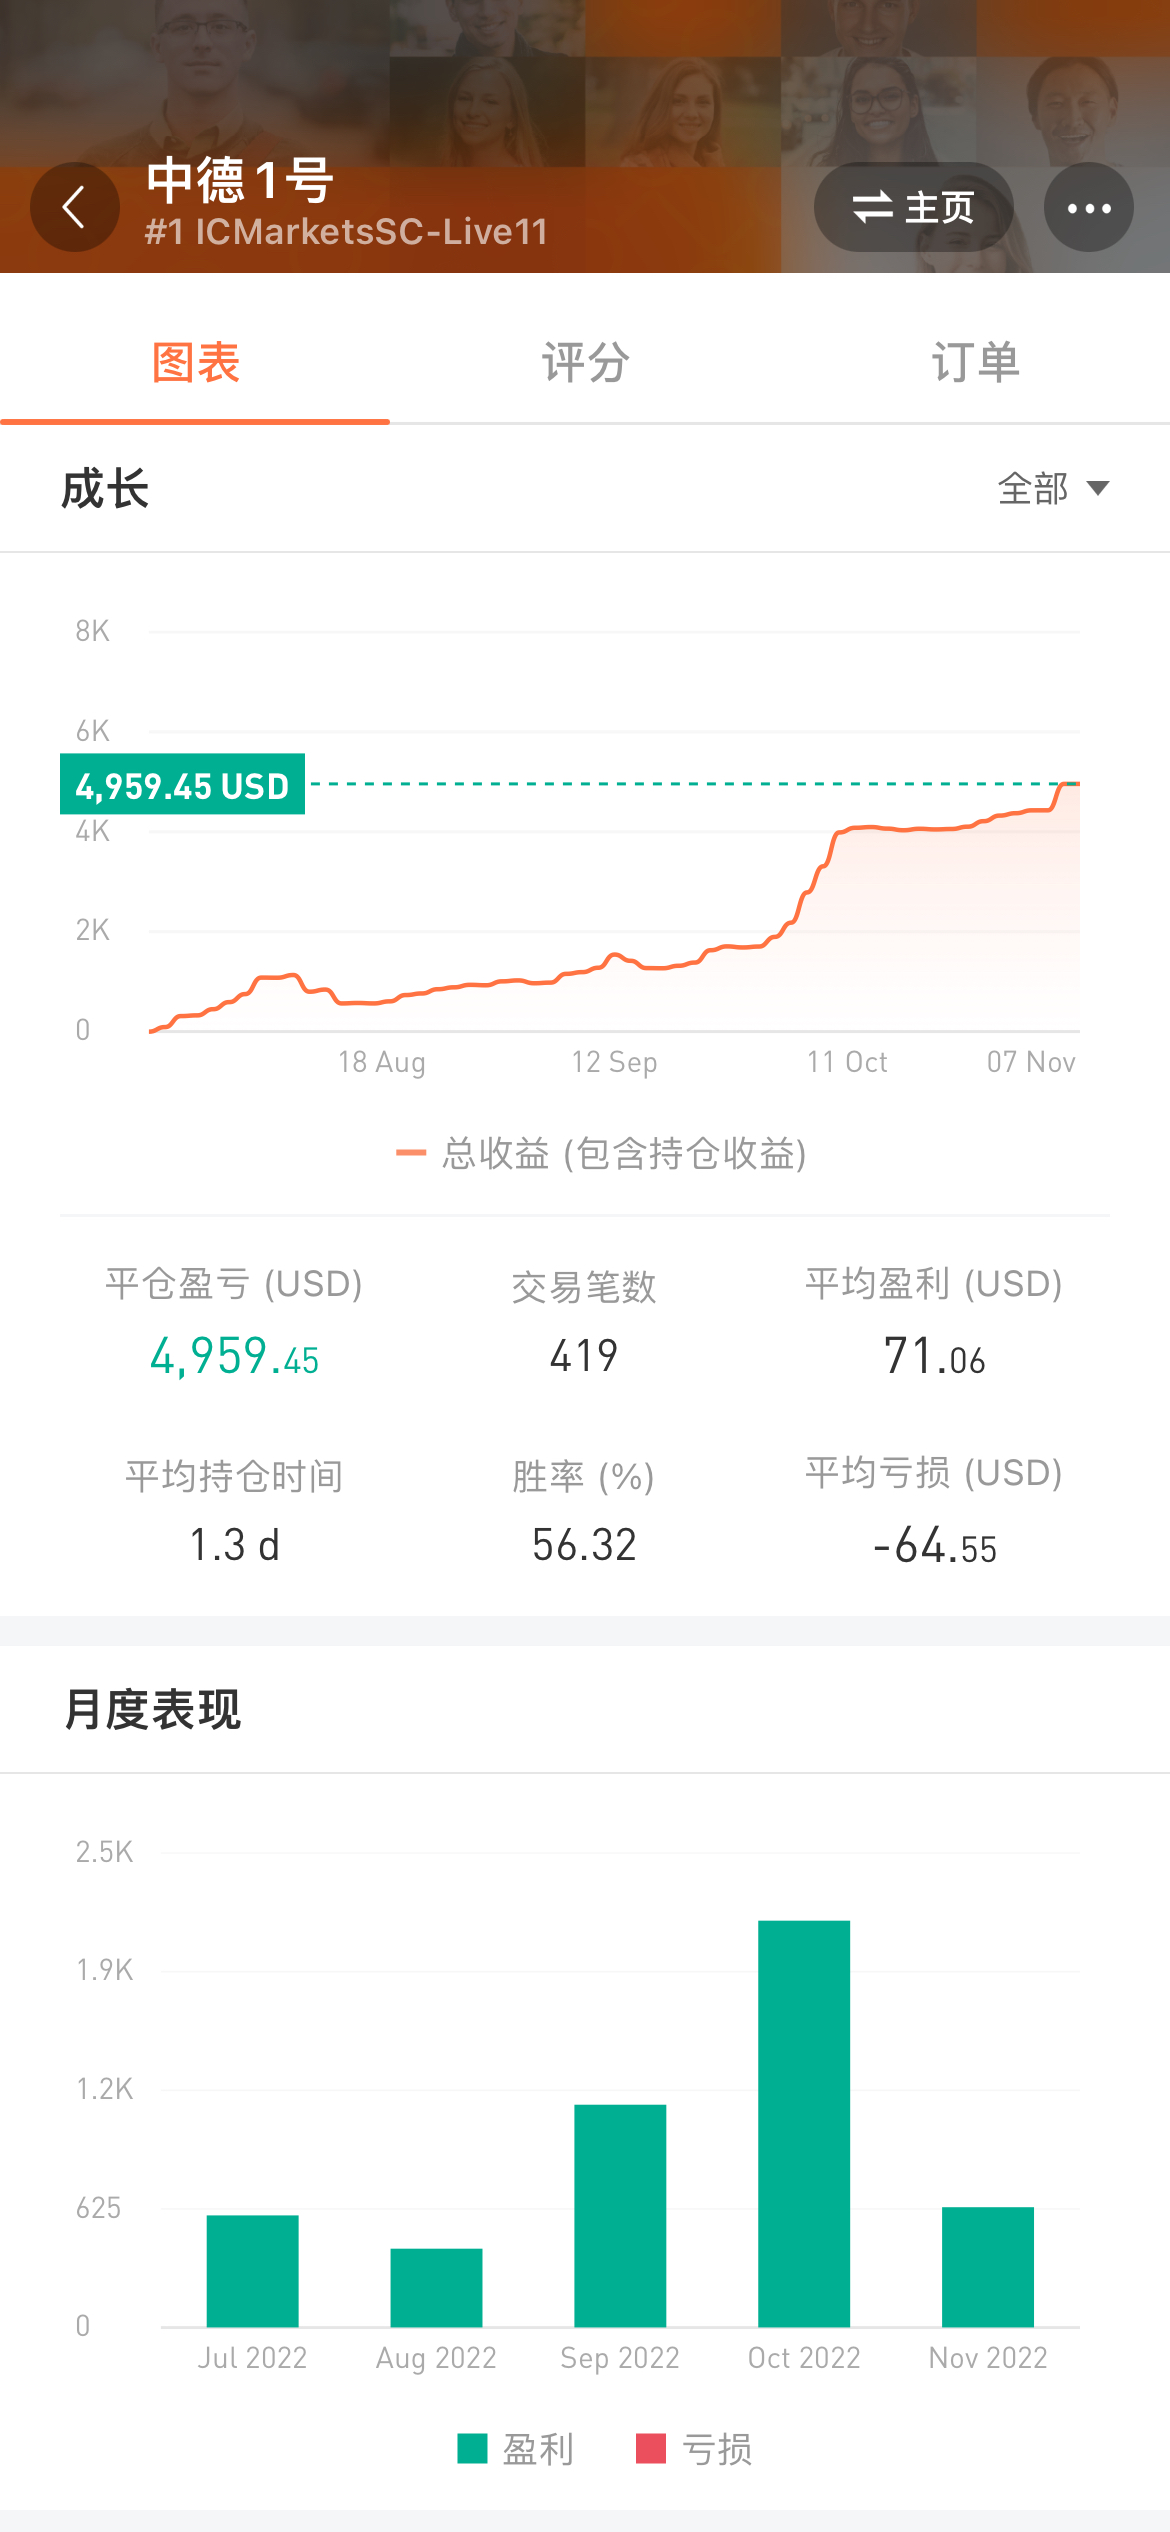This screenshot has height=2532, width=1170.
Task: Tap the back arrow icon
Action: coord(75,207)
